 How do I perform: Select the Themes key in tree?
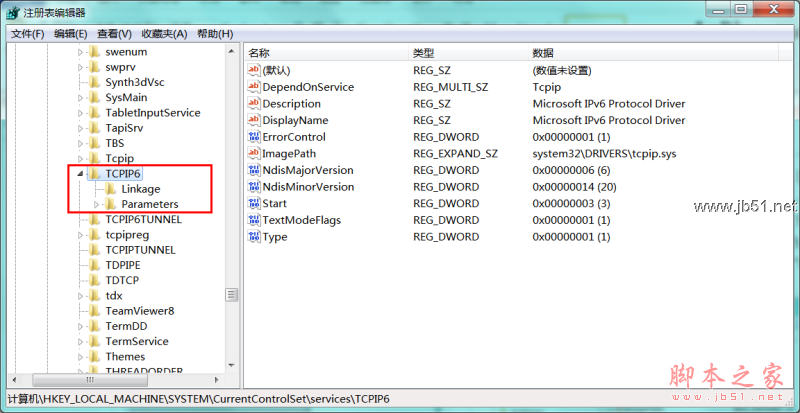pyautogui.click(x=125, y=357)
